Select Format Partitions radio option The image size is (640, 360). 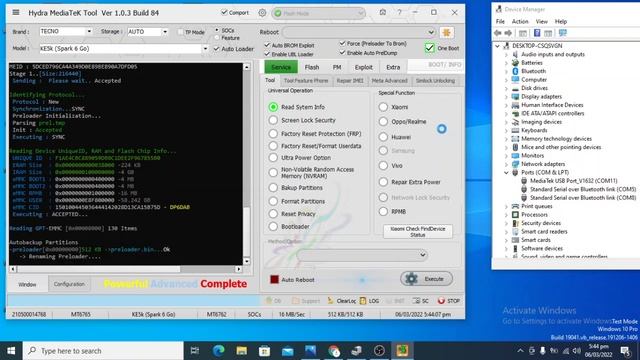tap(273, 201)
